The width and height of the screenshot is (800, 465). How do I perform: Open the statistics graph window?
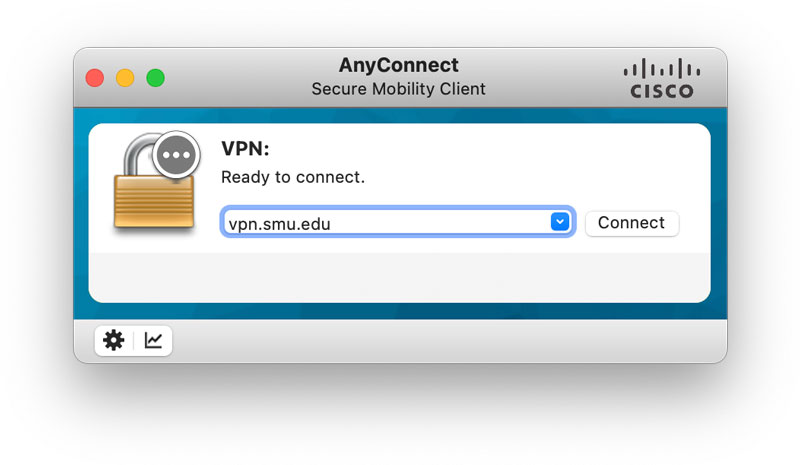coord(153,340)
